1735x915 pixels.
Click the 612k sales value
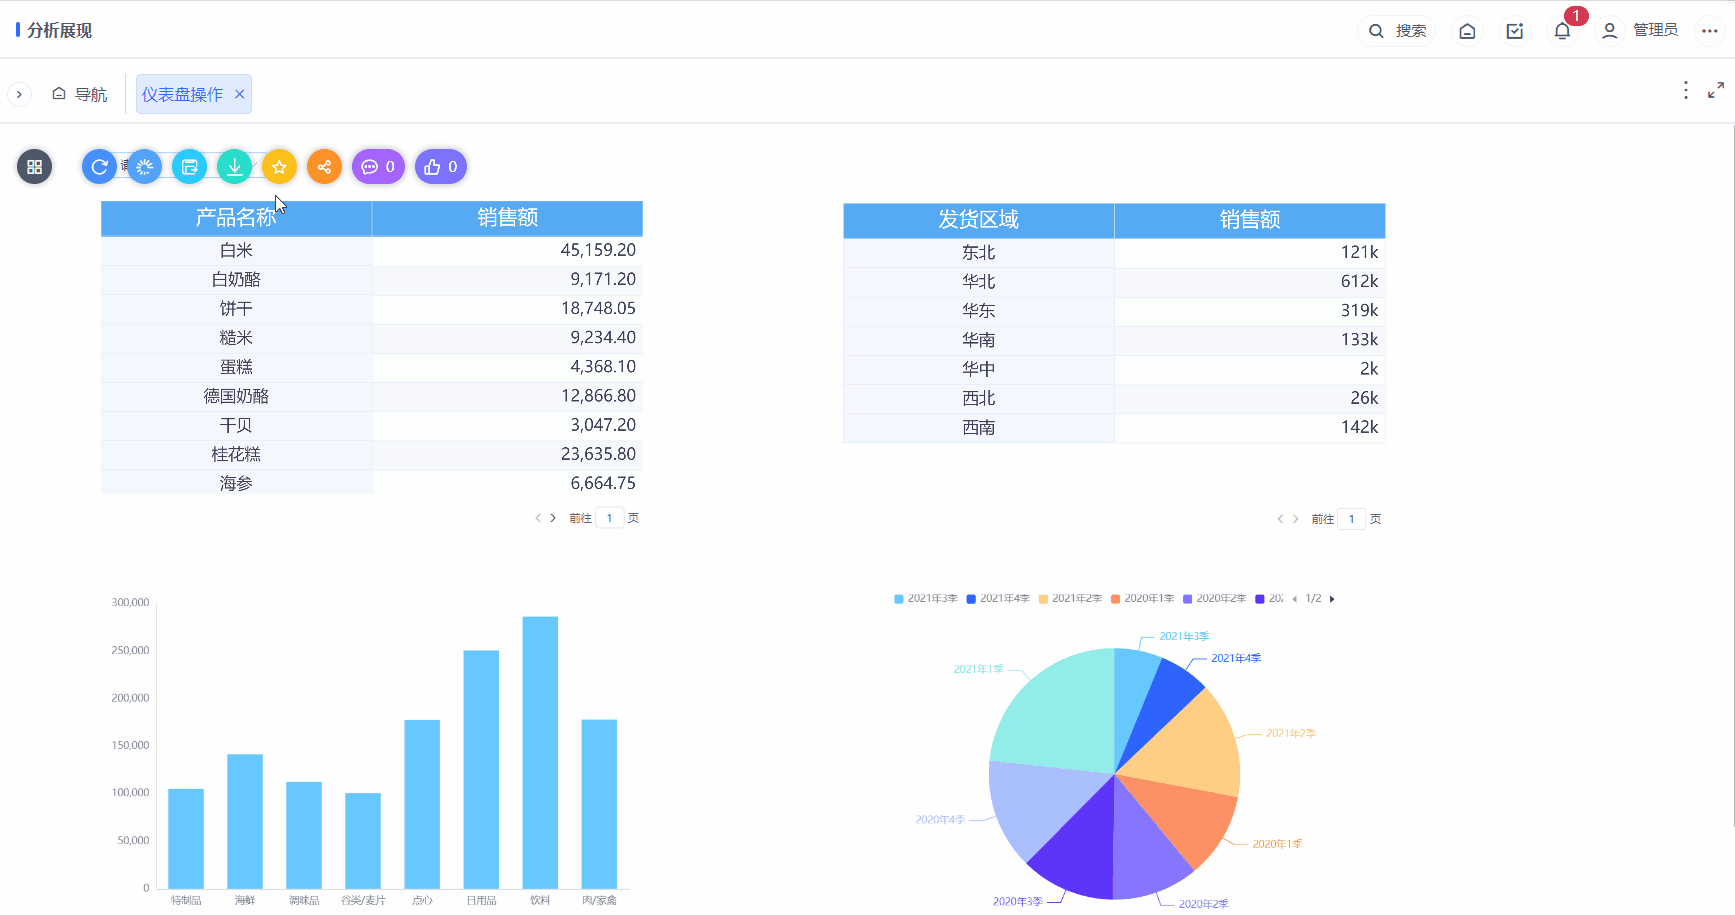click(1359, 282)
